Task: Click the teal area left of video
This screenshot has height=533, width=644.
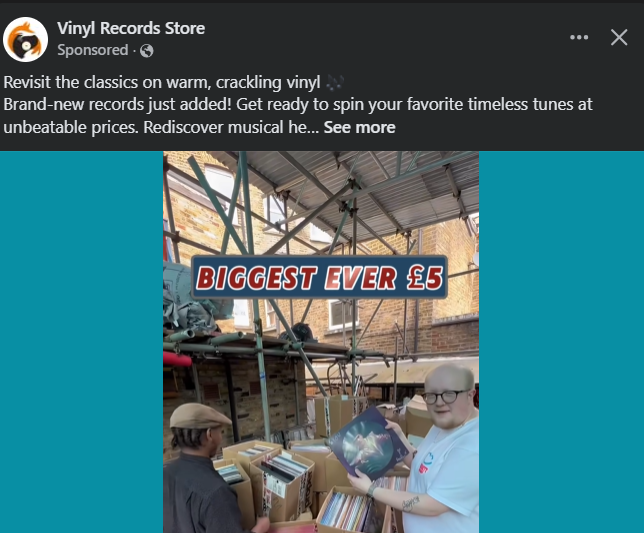Action: (81, 342)
